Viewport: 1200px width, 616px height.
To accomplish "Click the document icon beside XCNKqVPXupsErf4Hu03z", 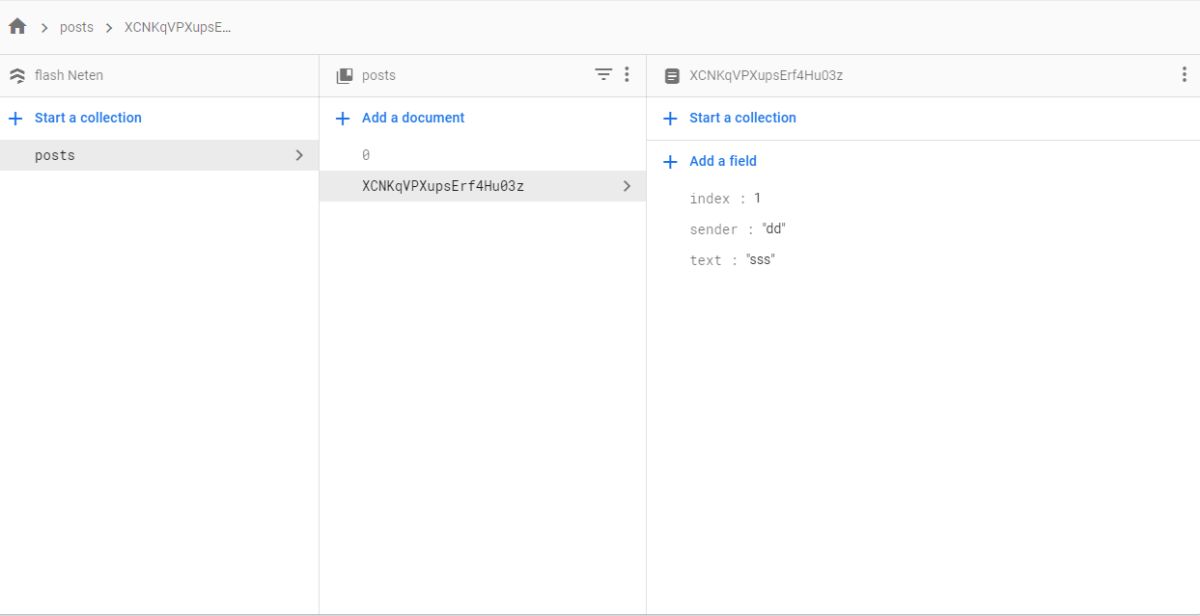I will pyautogui.click(x=672, y=75).
